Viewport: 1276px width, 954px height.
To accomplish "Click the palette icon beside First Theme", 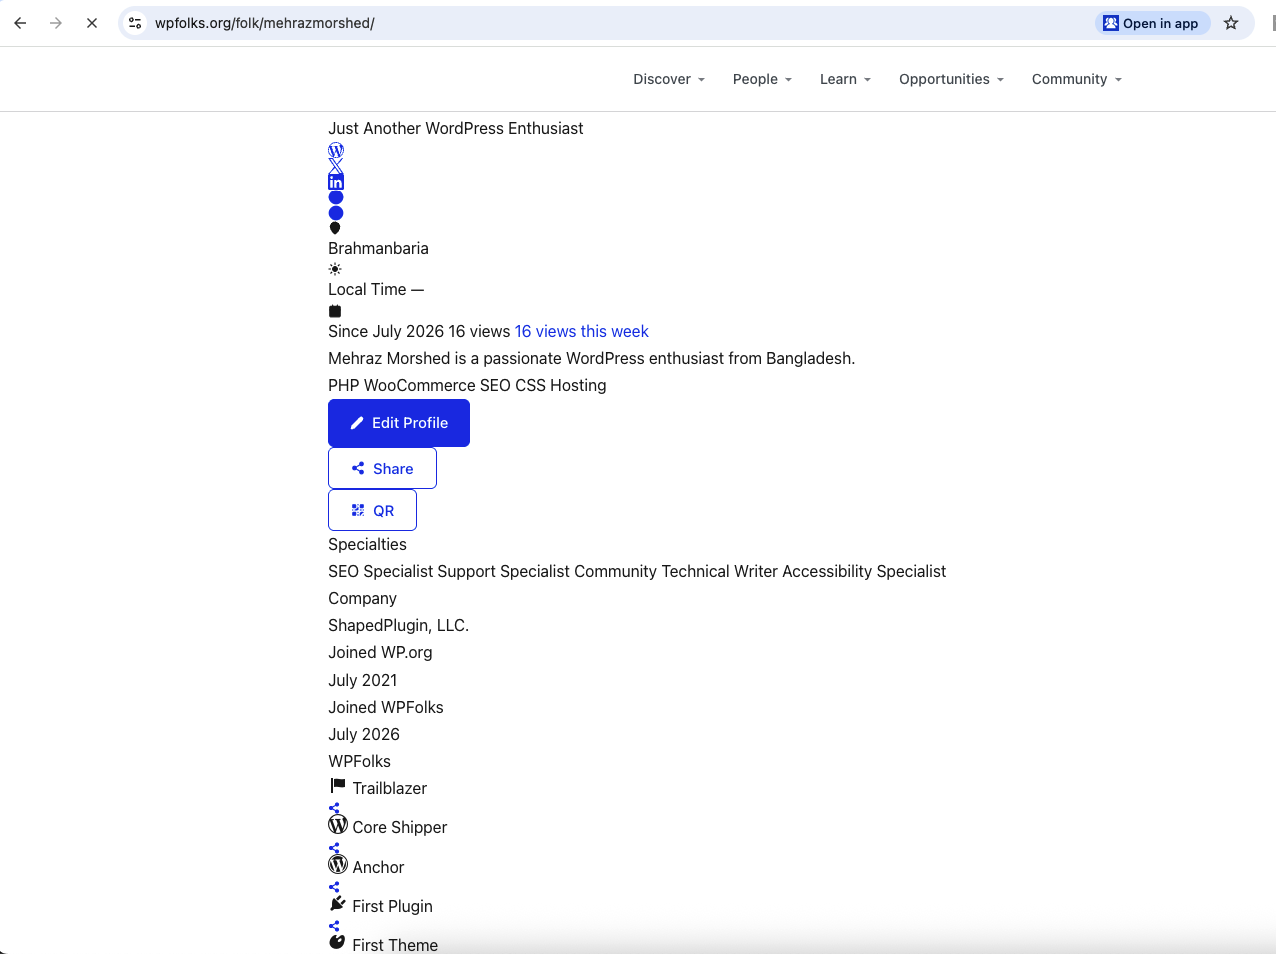I will (337, 942).
